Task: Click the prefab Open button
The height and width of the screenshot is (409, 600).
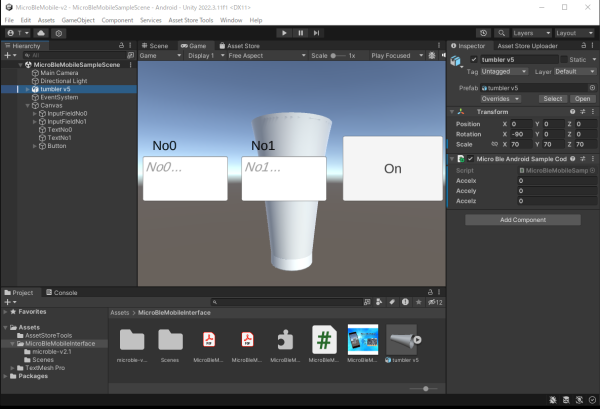Action: point(582,99)
